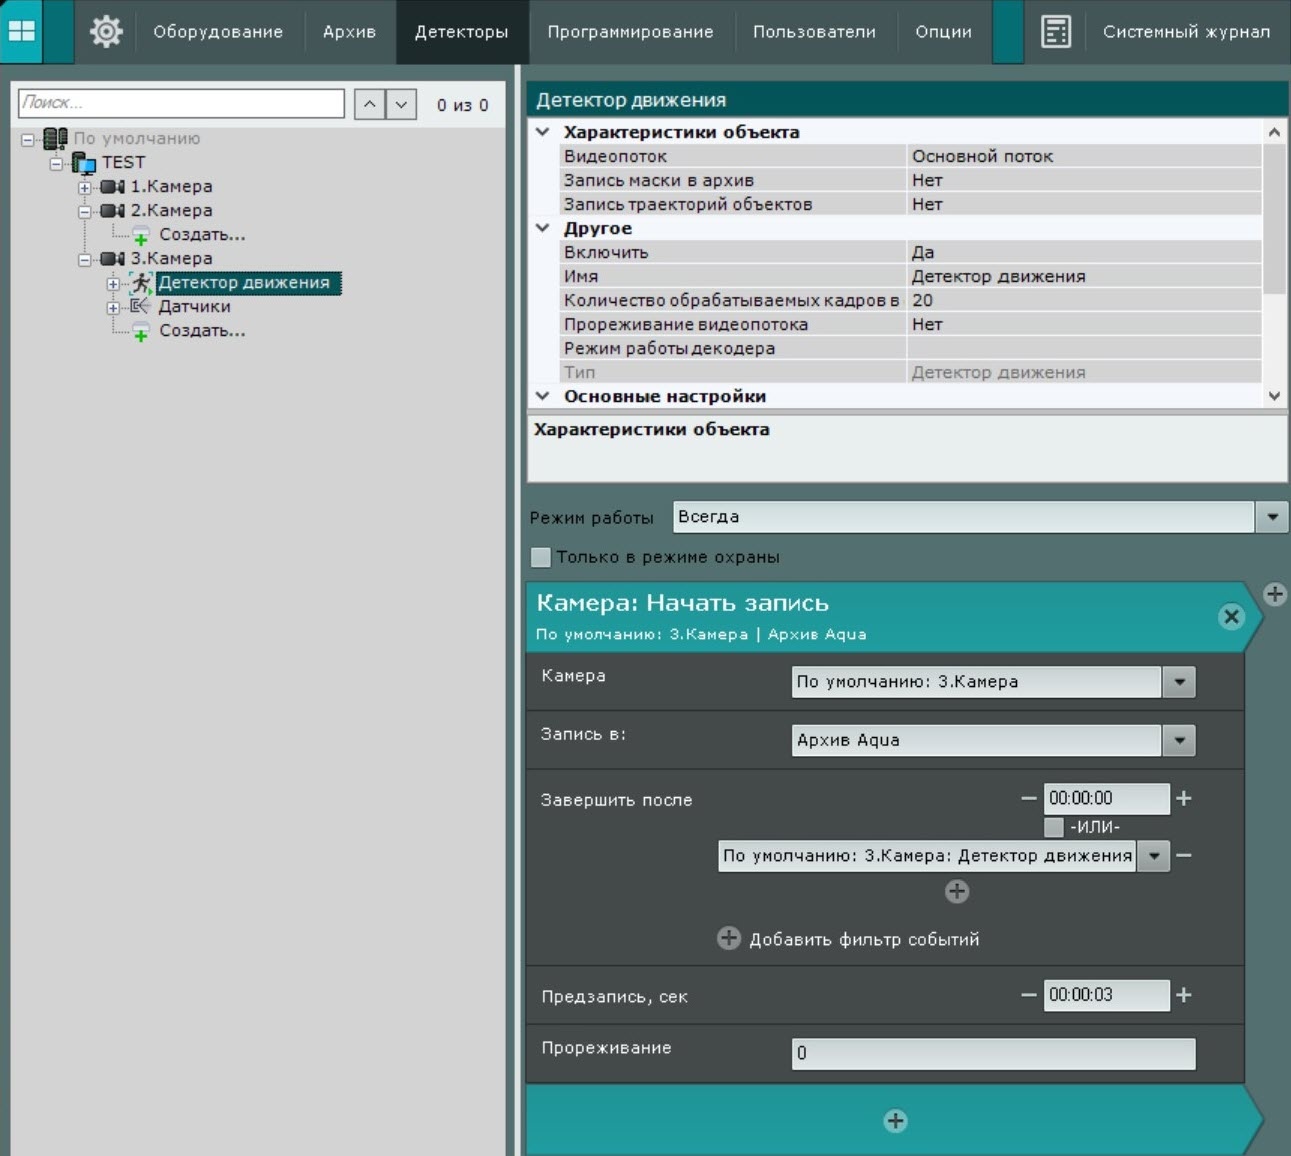Click the system journal log icon
1291x1156 pixels.
[x=1055, y=31]
